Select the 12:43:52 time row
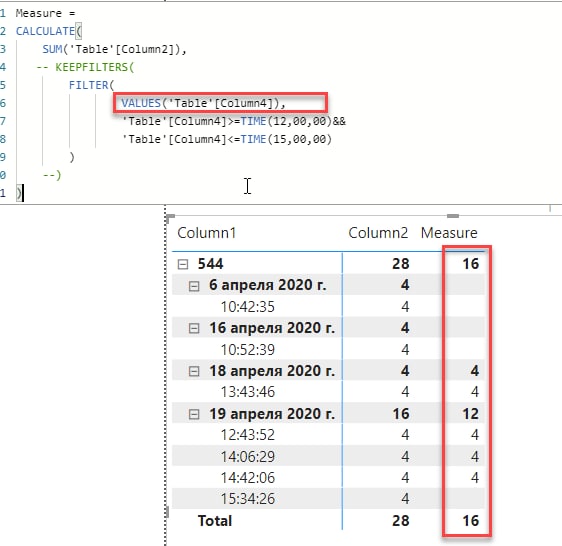 [248, 435]
